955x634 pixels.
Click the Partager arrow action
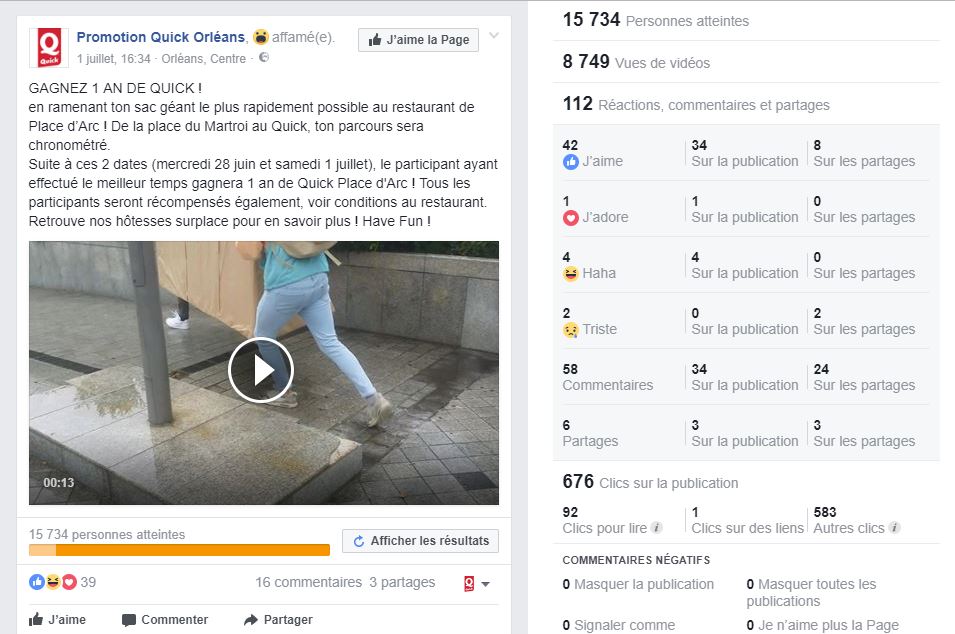click(x=278, y=620)
